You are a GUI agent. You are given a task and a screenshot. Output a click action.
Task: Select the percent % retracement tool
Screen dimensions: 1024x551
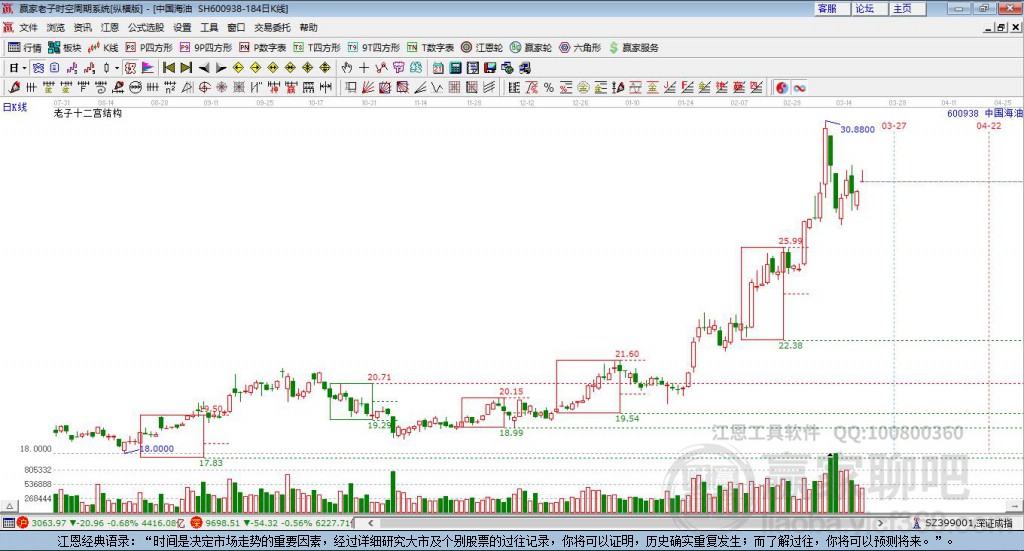(x=549, y=87)
